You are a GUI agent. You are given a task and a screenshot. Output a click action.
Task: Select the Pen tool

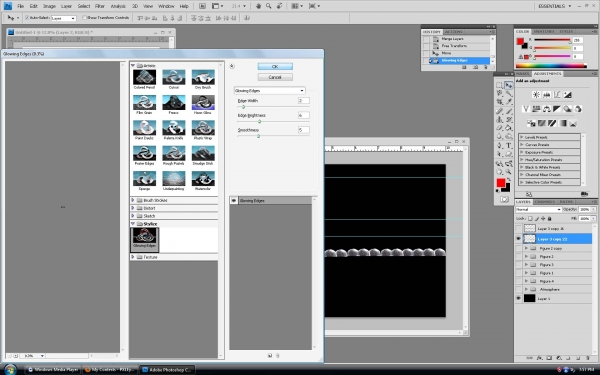point(499,145)
